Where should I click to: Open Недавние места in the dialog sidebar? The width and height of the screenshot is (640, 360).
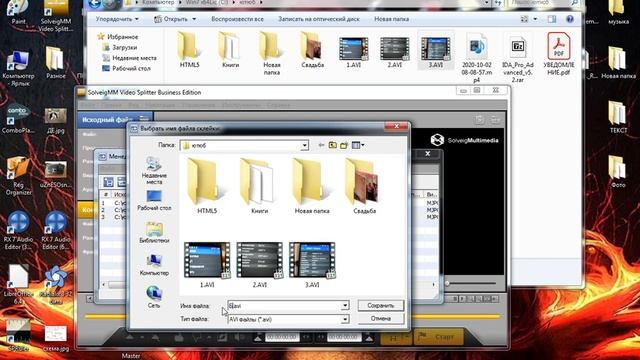point(154,171)
